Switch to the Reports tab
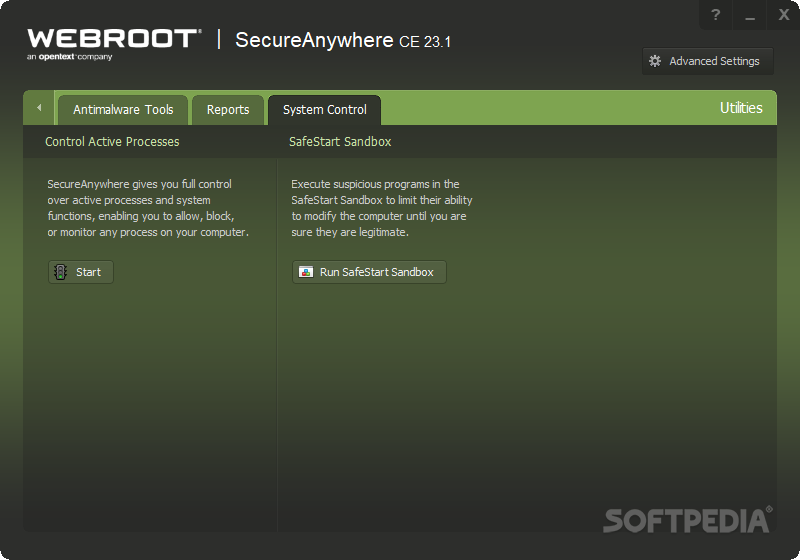 pyautogui.click(x=228, y=110)
